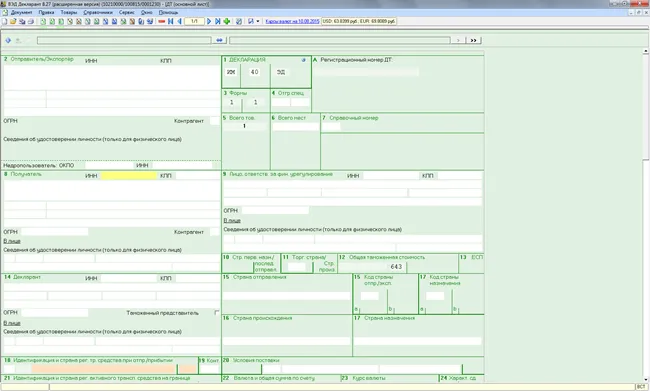Go to next sheet arrow
This screenshot has width=650, height=391.
point(209,21)
